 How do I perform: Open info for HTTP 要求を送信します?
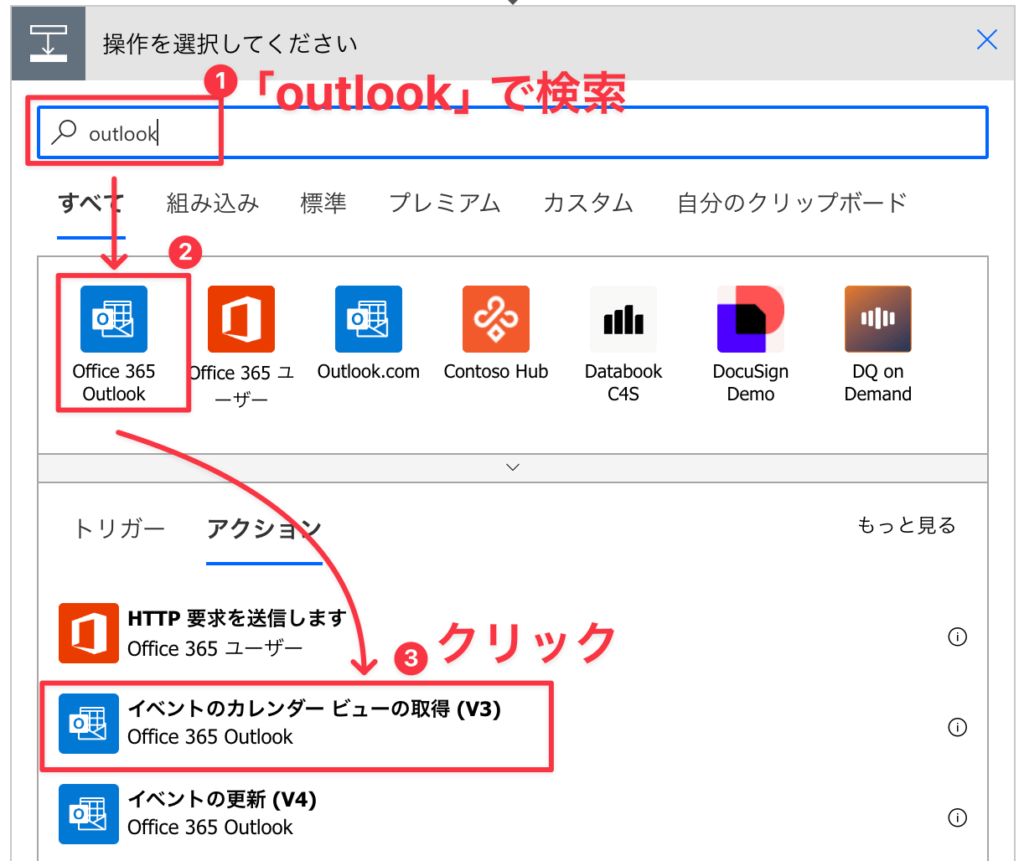pos(957,636)
